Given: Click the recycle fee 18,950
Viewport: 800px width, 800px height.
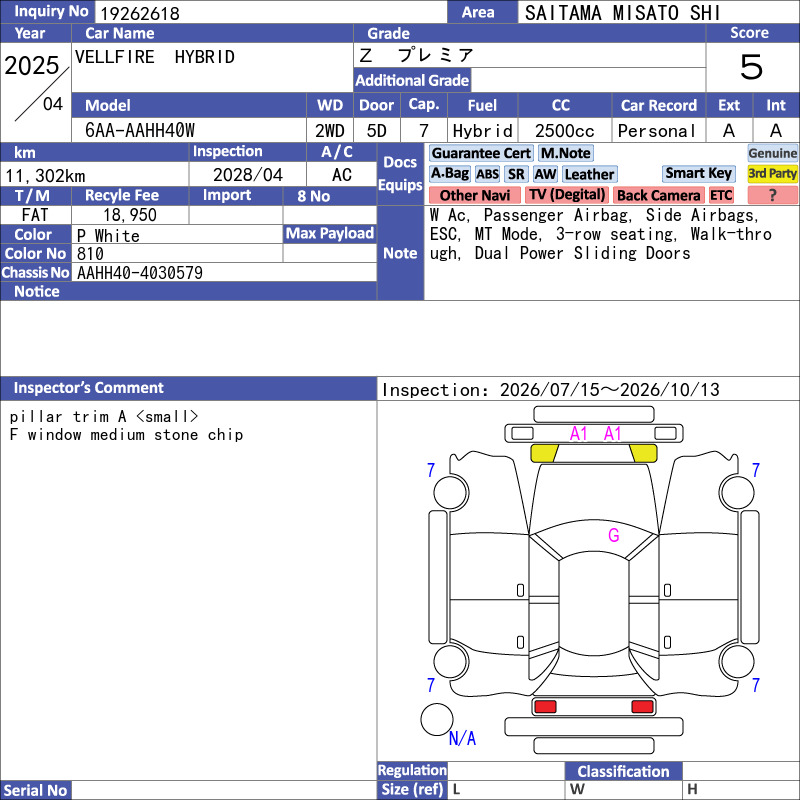Looking at the screenshot, I should coord(130,215).
